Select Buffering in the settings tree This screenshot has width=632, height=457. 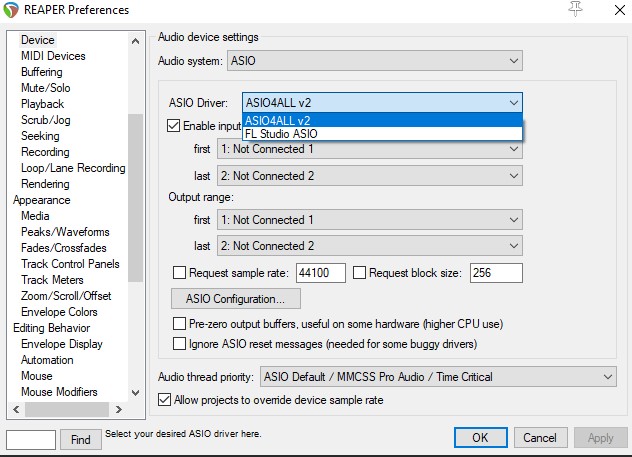pyautogui.click(x=42, y=72)
